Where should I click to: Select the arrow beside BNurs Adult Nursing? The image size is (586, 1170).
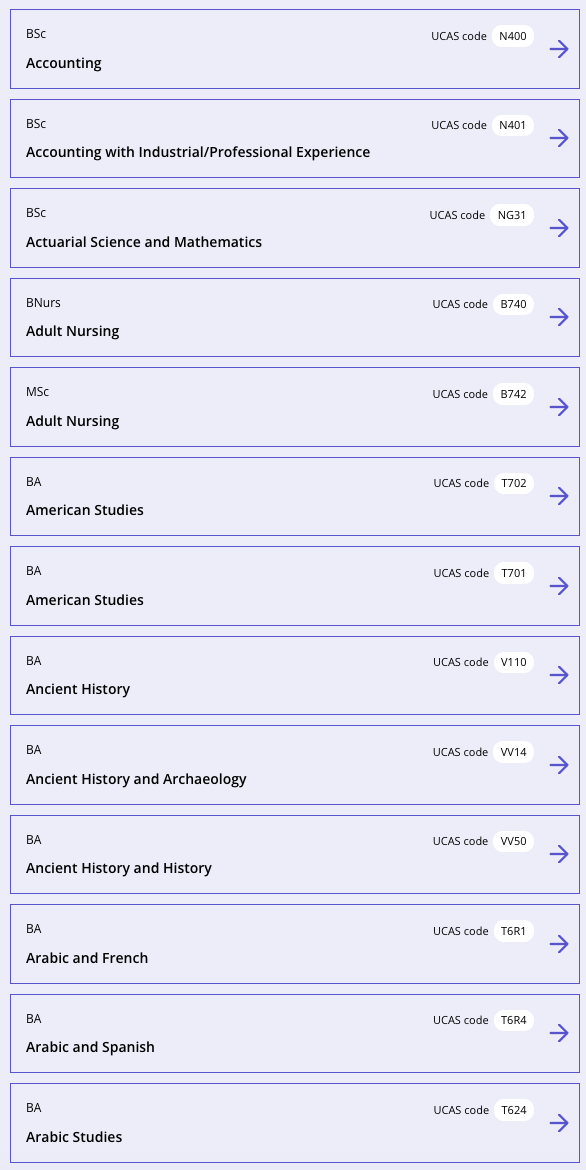click(x=559, y=317)
